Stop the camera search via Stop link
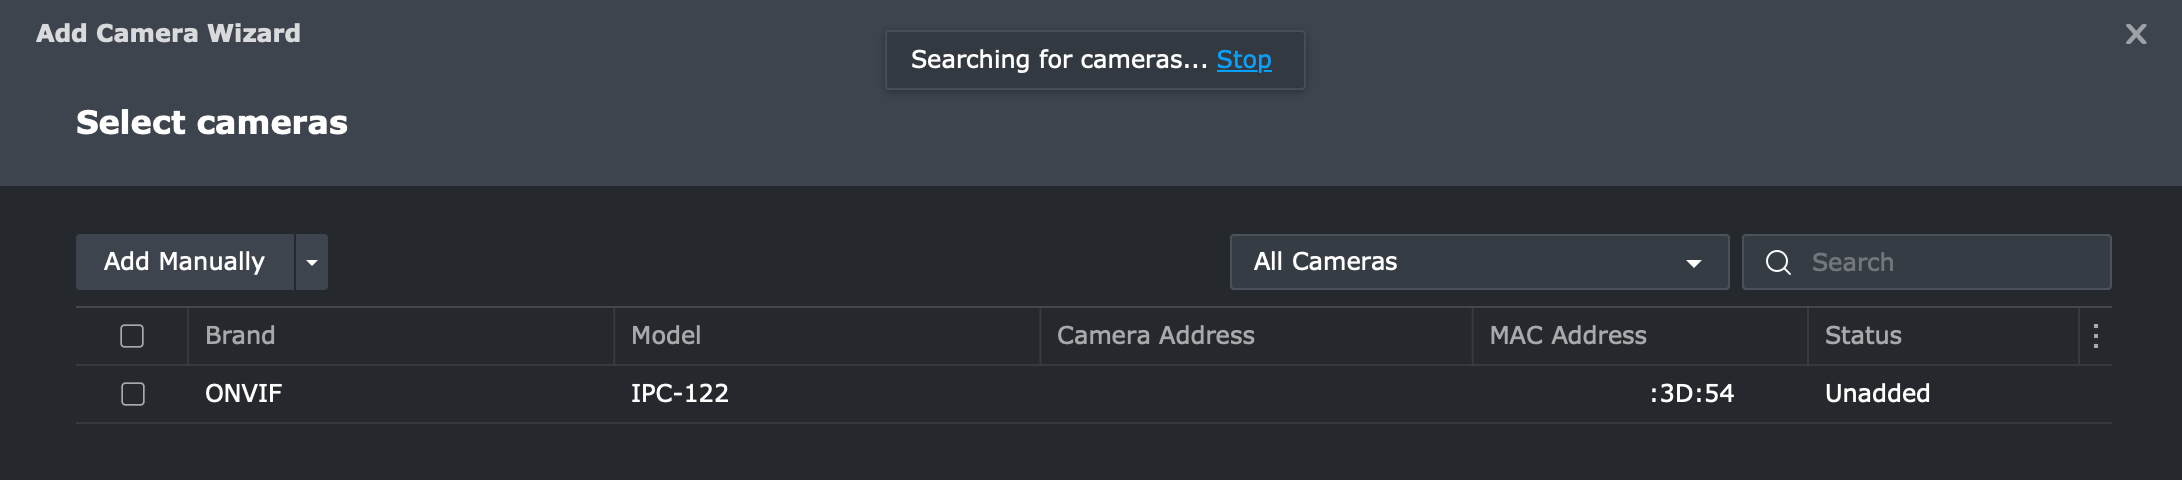Screen dimensions: 2182x480 (x=1244, y=60)
